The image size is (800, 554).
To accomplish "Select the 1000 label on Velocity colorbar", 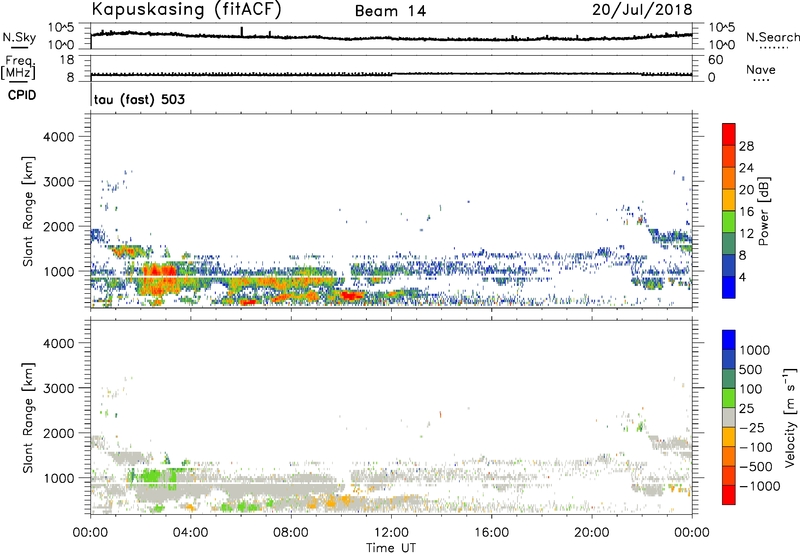I will 755,350.
